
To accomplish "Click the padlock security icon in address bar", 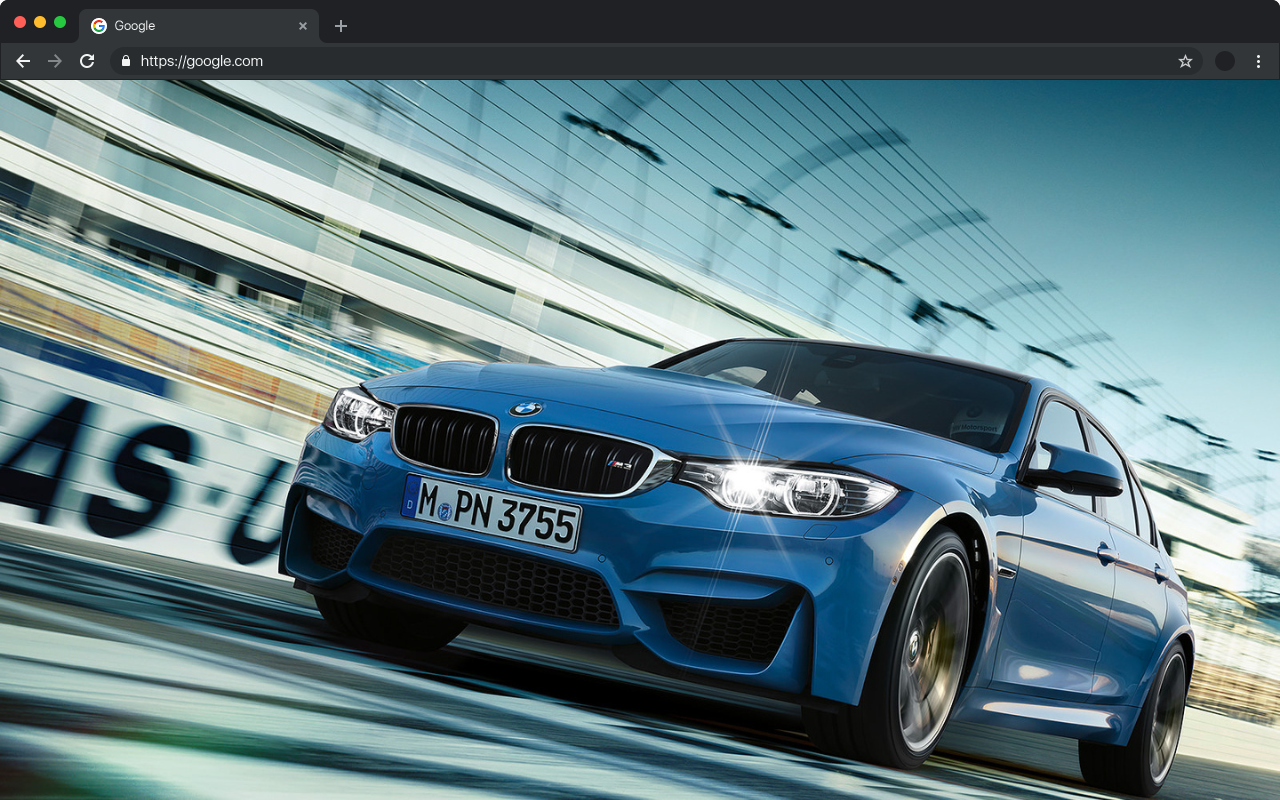I will click(x=125, y=61).
